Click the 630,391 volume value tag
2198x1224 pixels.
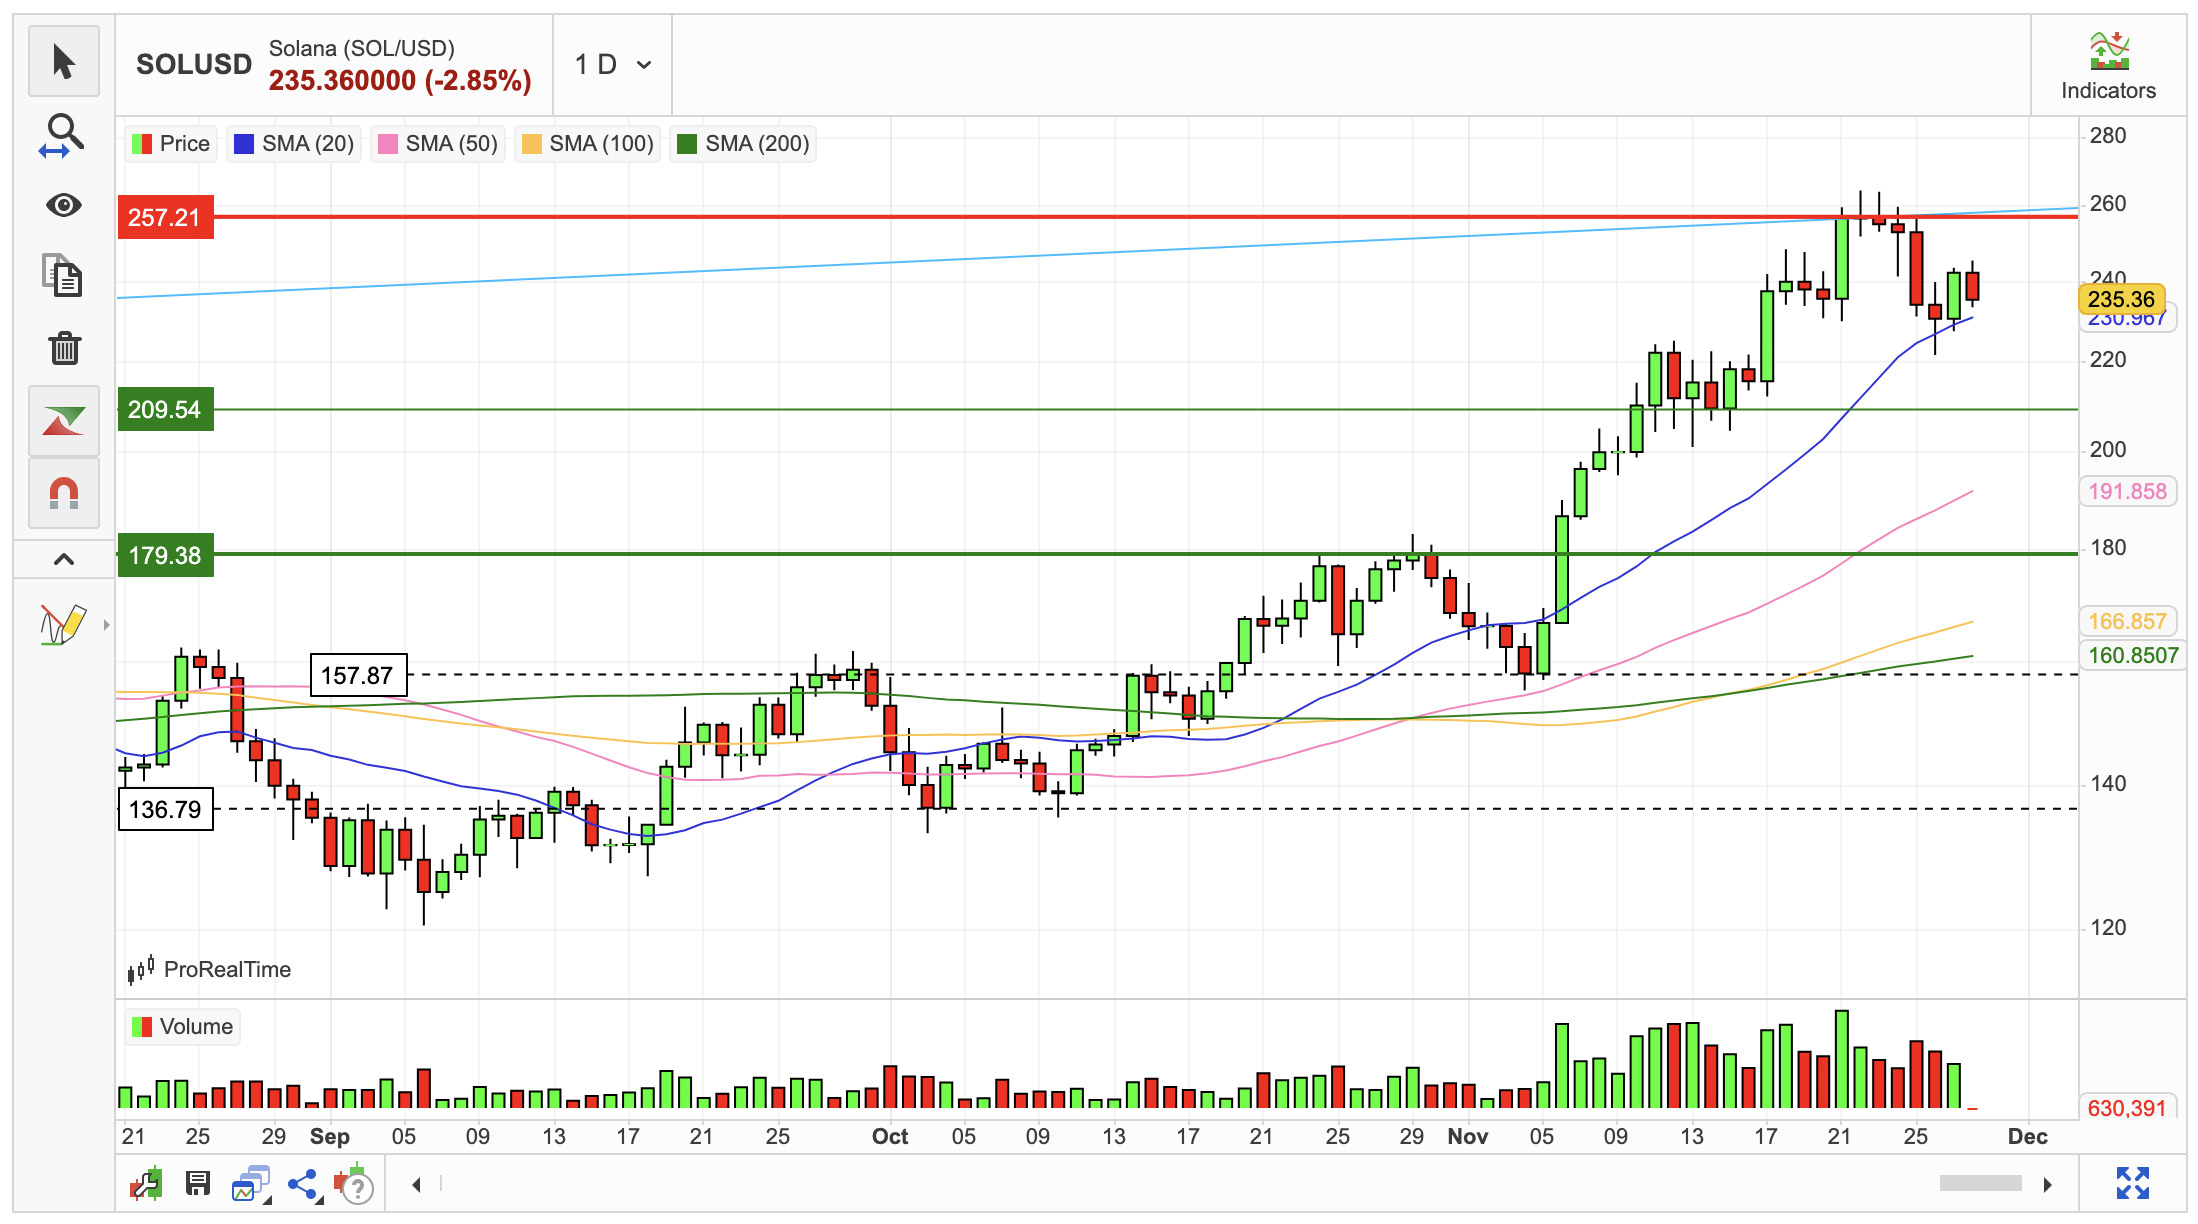click(x=2126, y=1108)
